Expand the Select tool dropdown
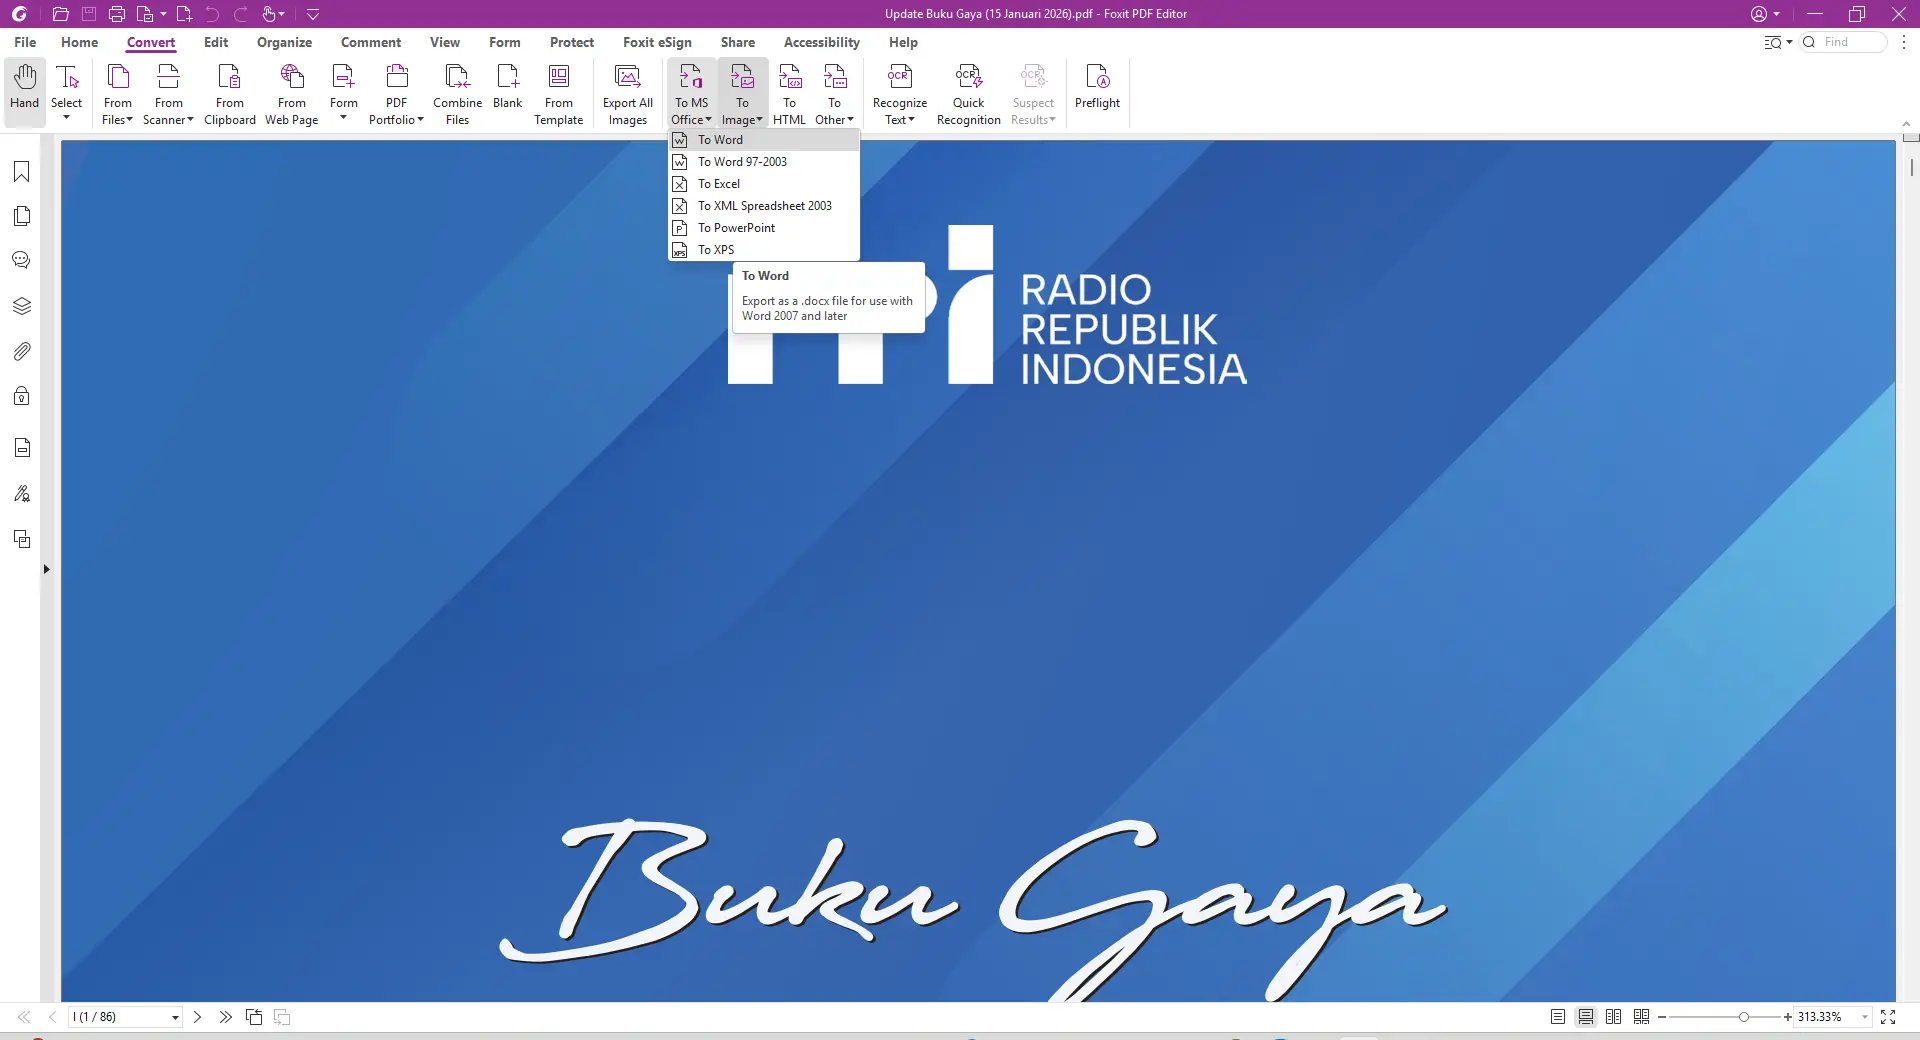 pyautogui.click(x=67, y=118)
